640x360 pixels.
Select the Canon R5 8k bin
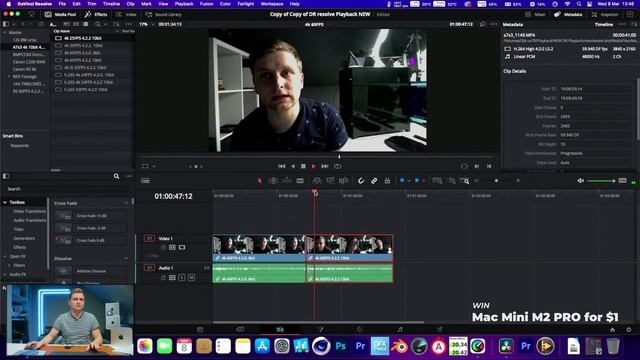tap(25, 69)
